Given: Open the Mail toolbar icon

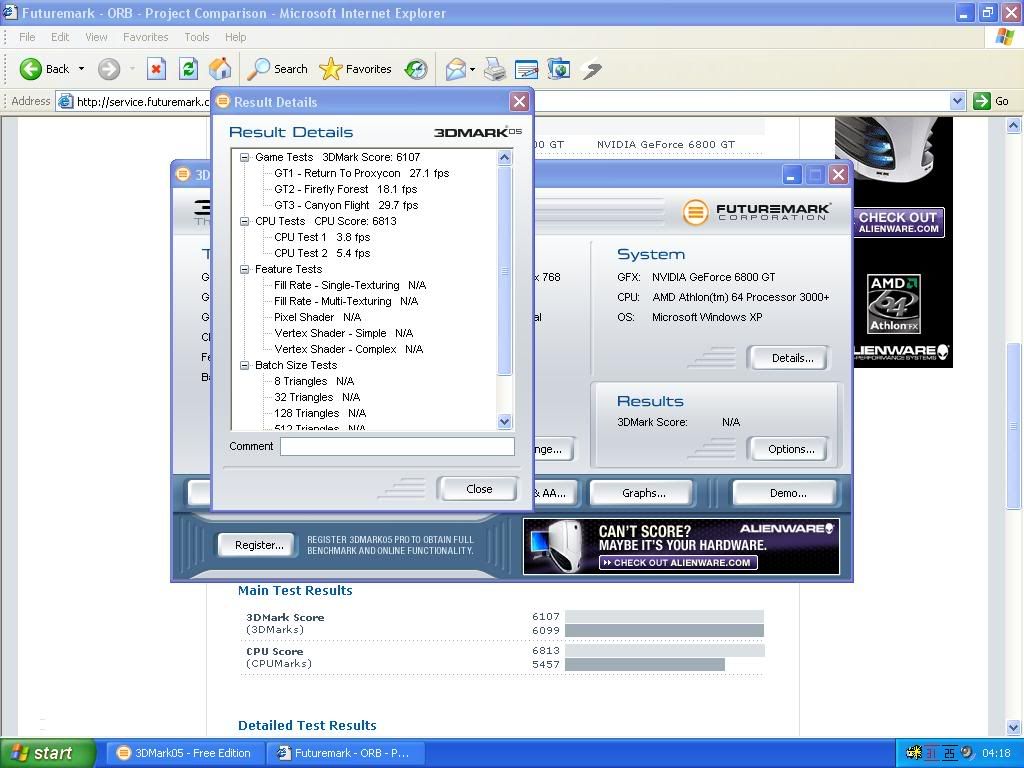Looking at the screenshot, I should [456, 69].
